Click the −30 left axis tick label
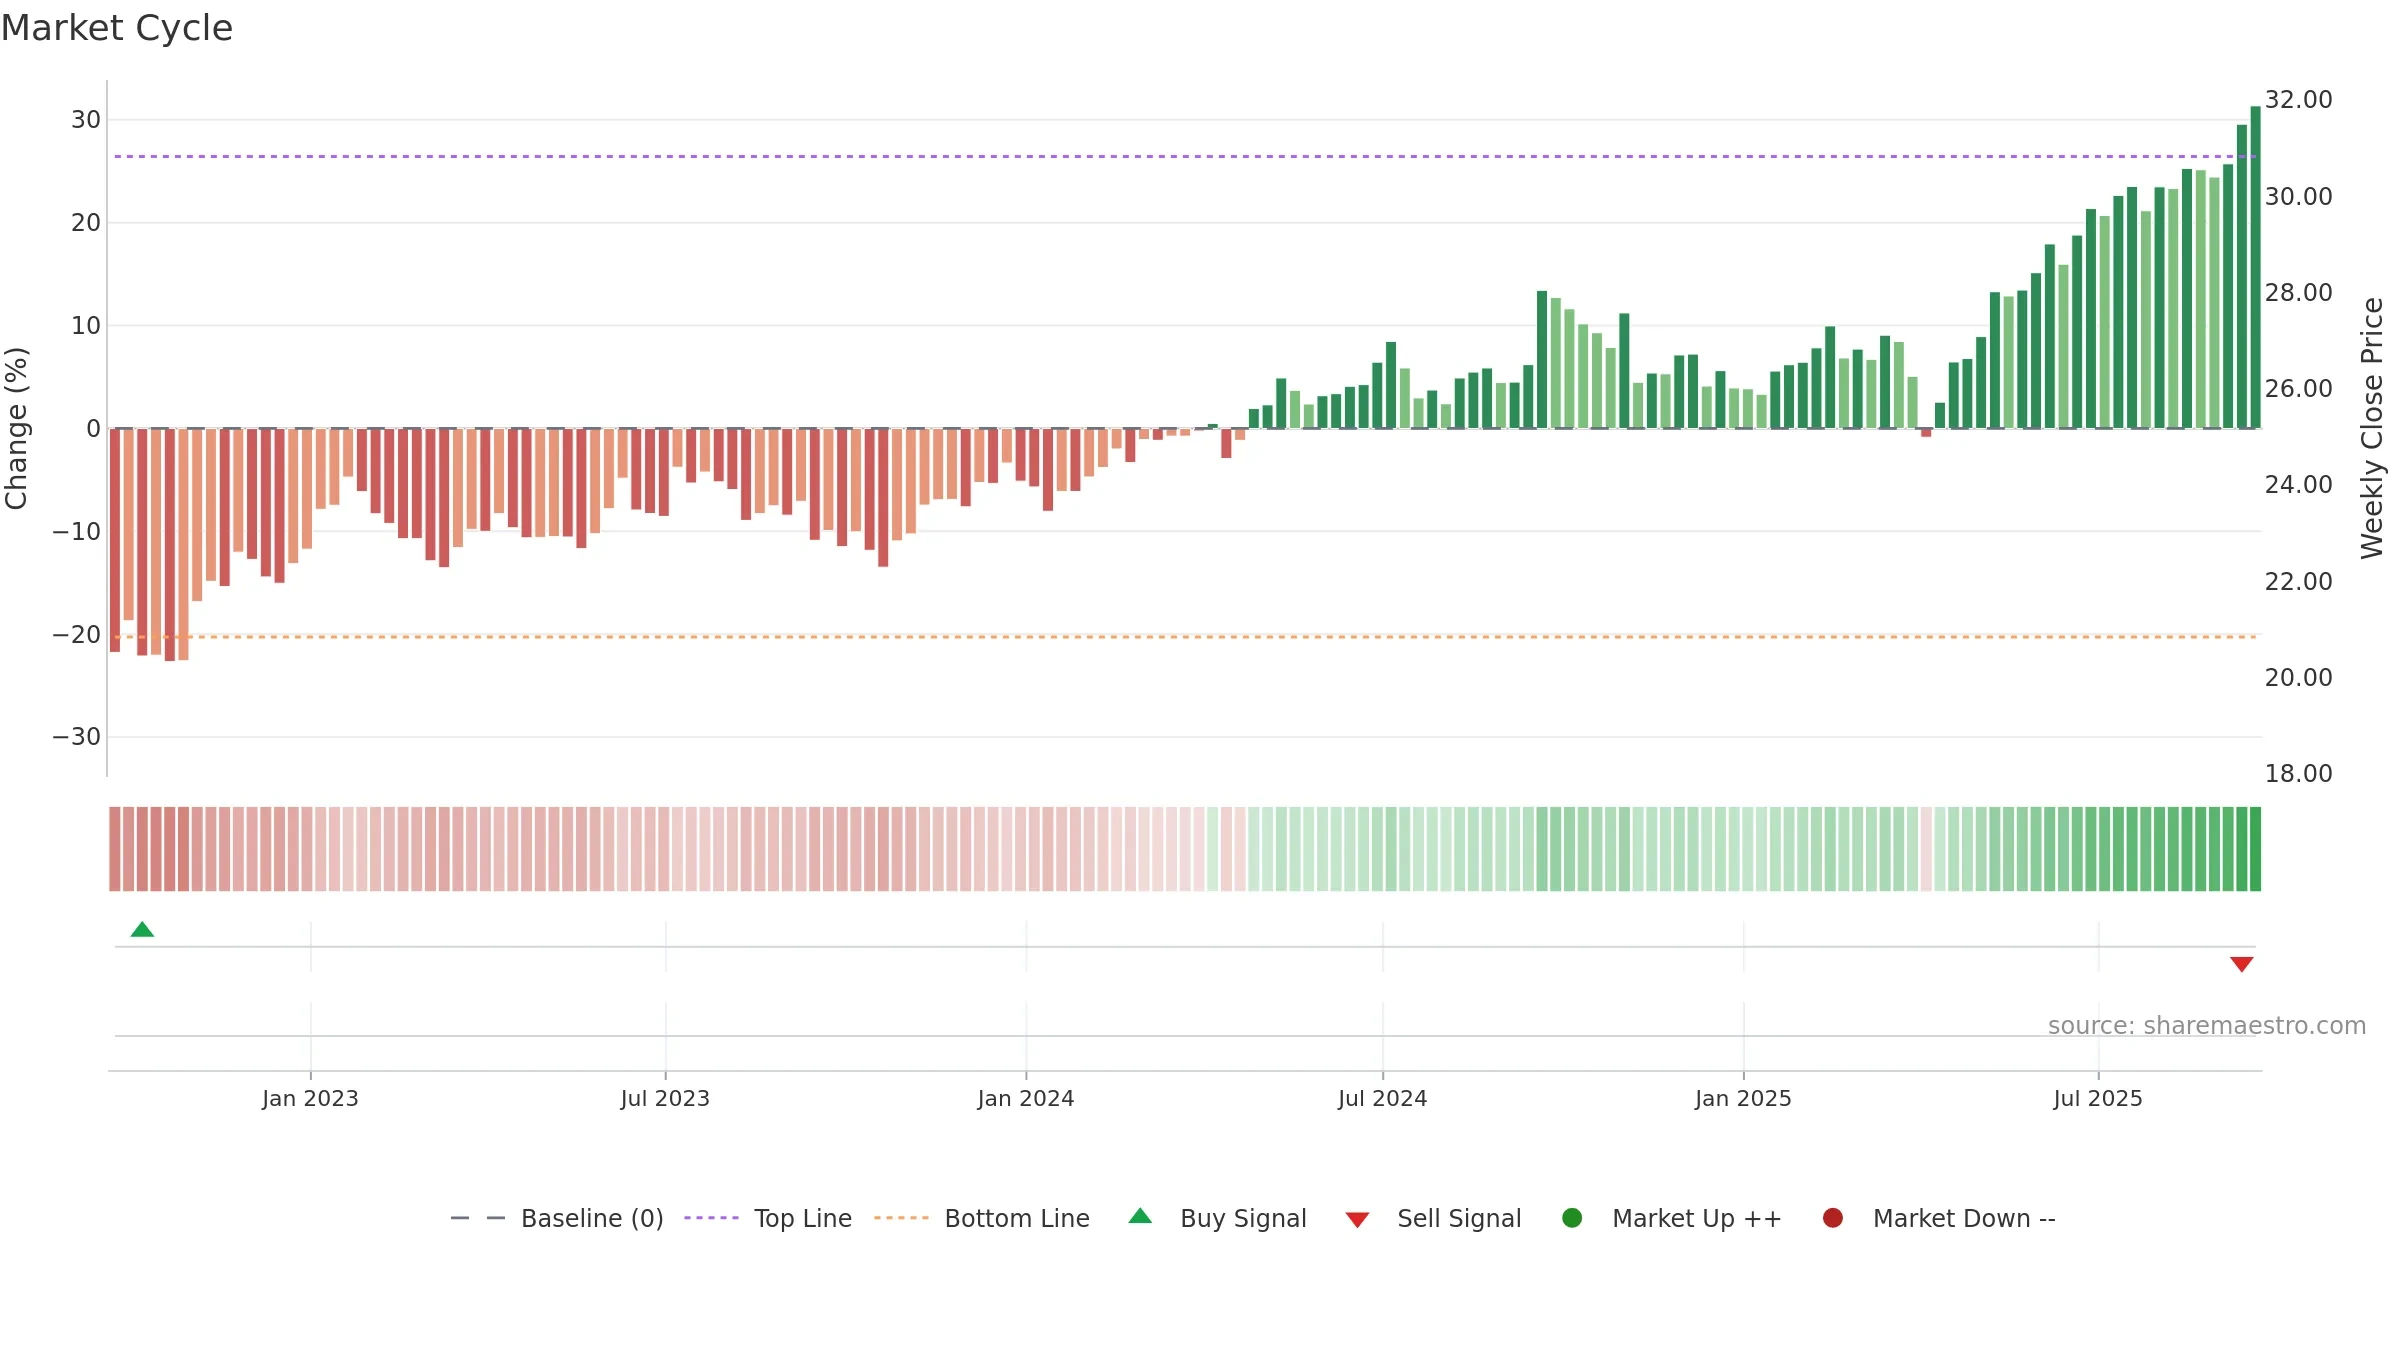This screenshot has height=1350, width=2400. pyautogui.click(x=77, y=737)
